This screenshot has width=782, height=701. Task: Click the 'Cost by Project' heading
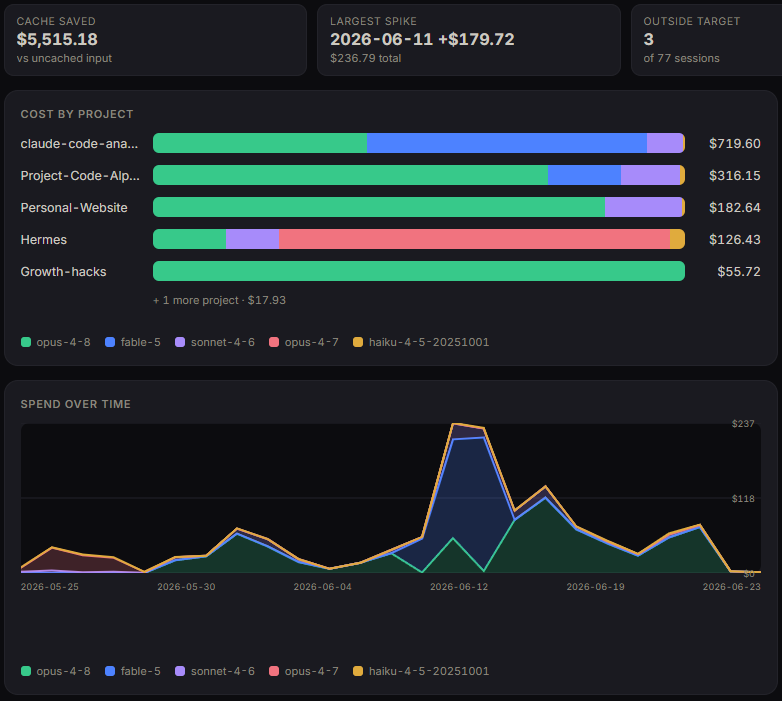tap(77, 114)
